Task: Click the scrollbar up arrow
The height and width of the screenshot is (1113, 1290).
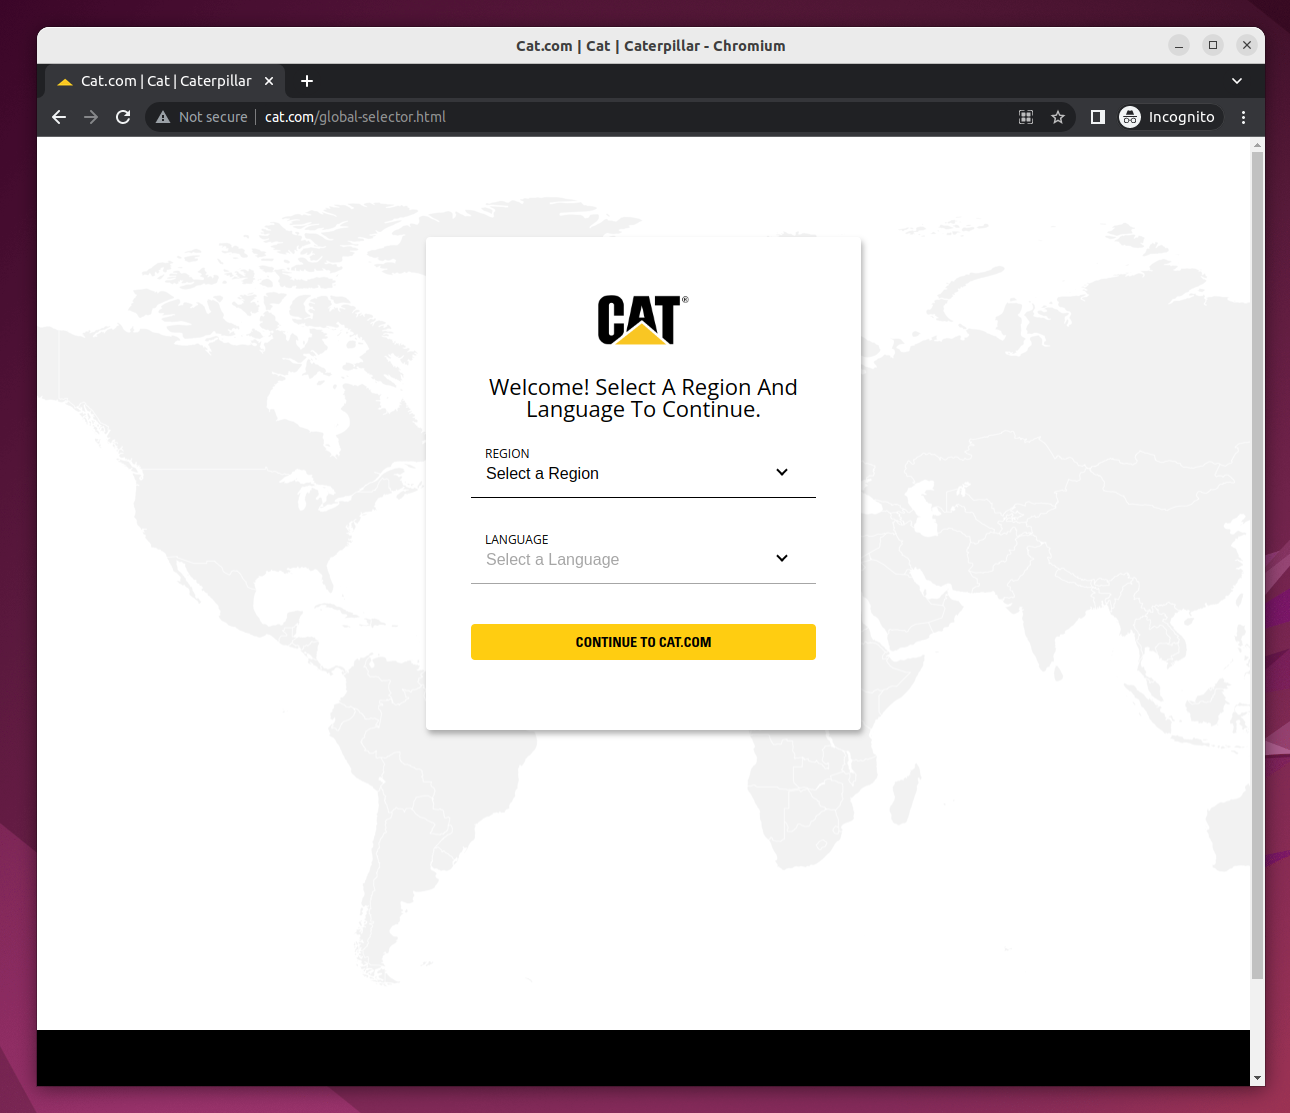Action: (x=1258, y=145)
